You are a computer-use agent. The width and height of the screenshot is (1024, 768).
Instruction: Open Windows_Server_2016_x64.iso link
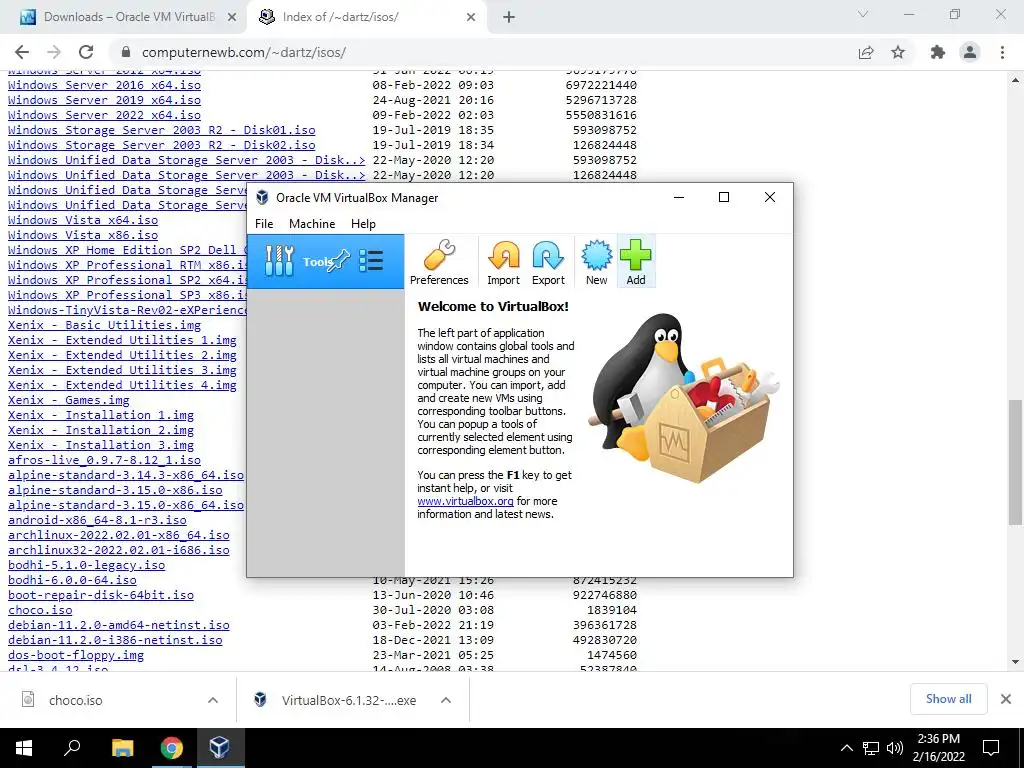coord(104,85)
